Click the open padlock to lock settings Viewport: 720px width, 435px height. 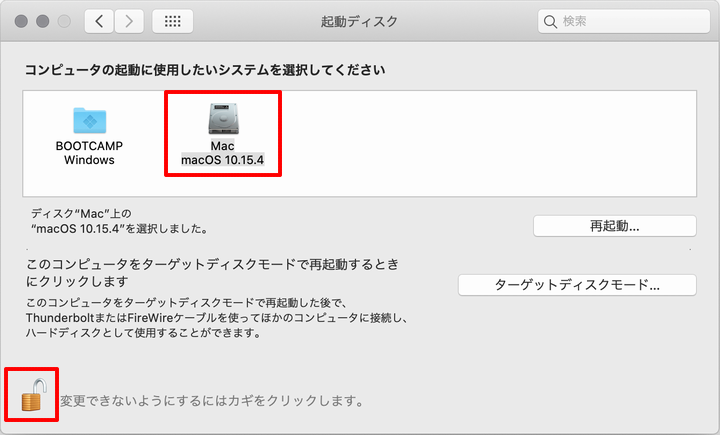click(x=34, y=395)
